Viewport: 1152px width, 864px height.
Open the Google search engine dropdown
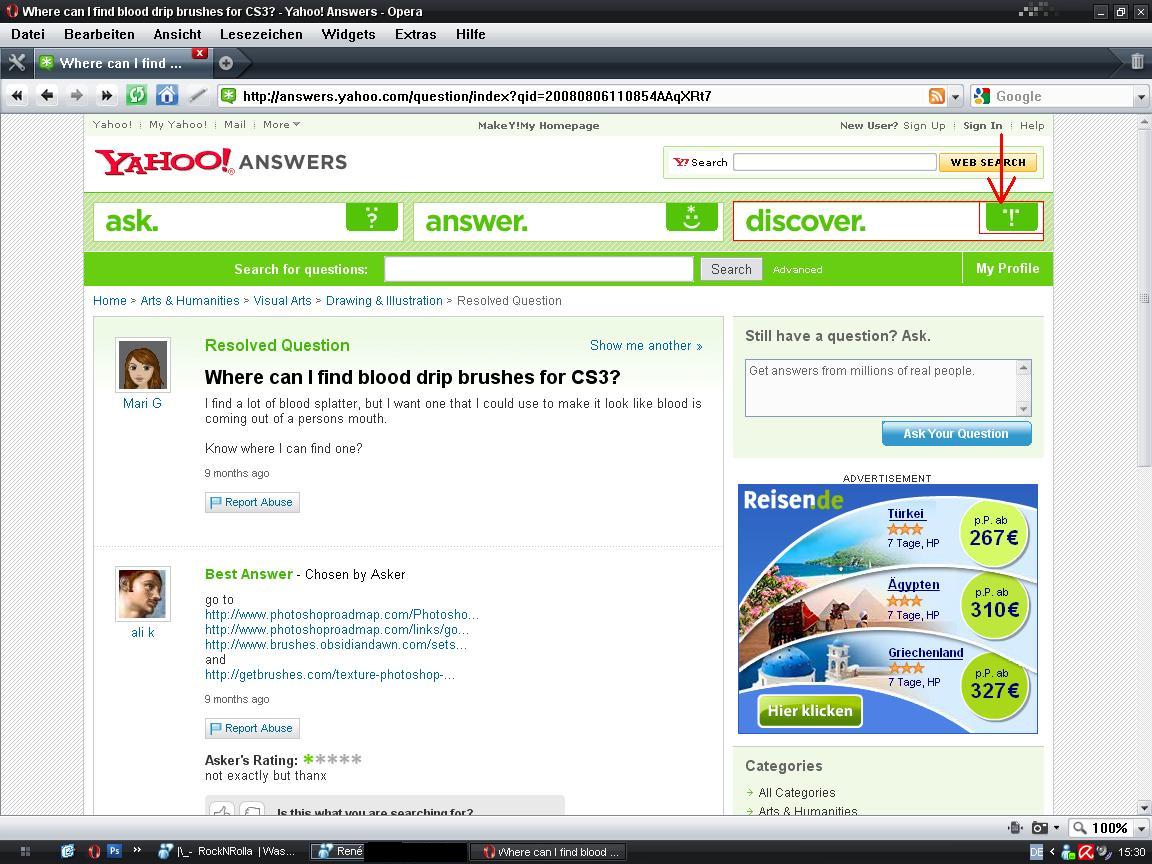1141,97
